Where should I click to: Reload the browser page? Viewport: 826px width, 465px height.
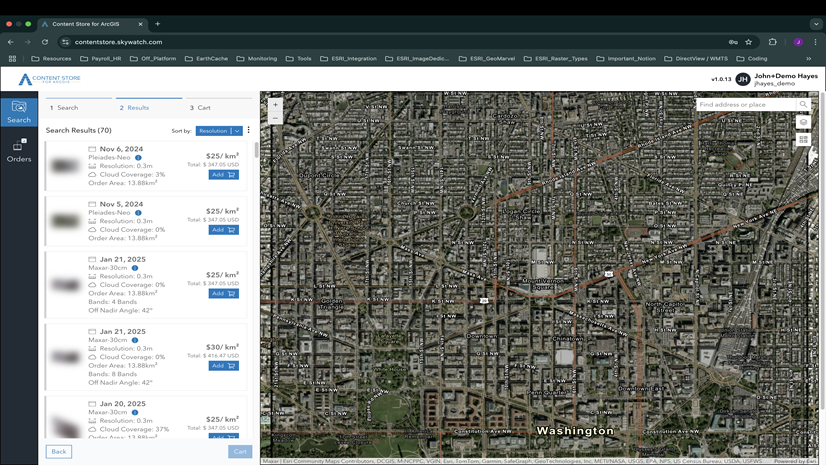[x=45, y=42]
